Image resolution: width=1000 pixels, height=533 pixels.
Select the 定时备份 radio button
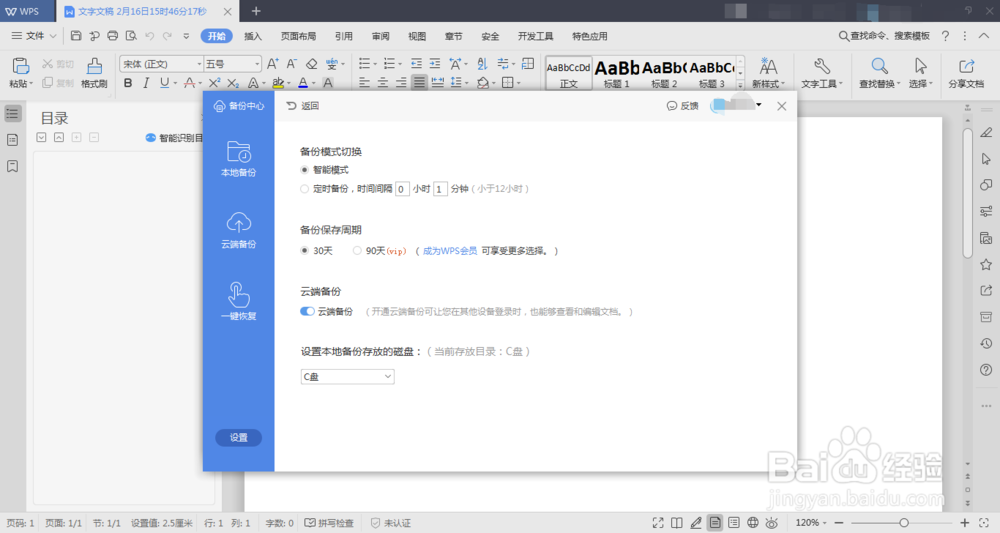(304, 189)
